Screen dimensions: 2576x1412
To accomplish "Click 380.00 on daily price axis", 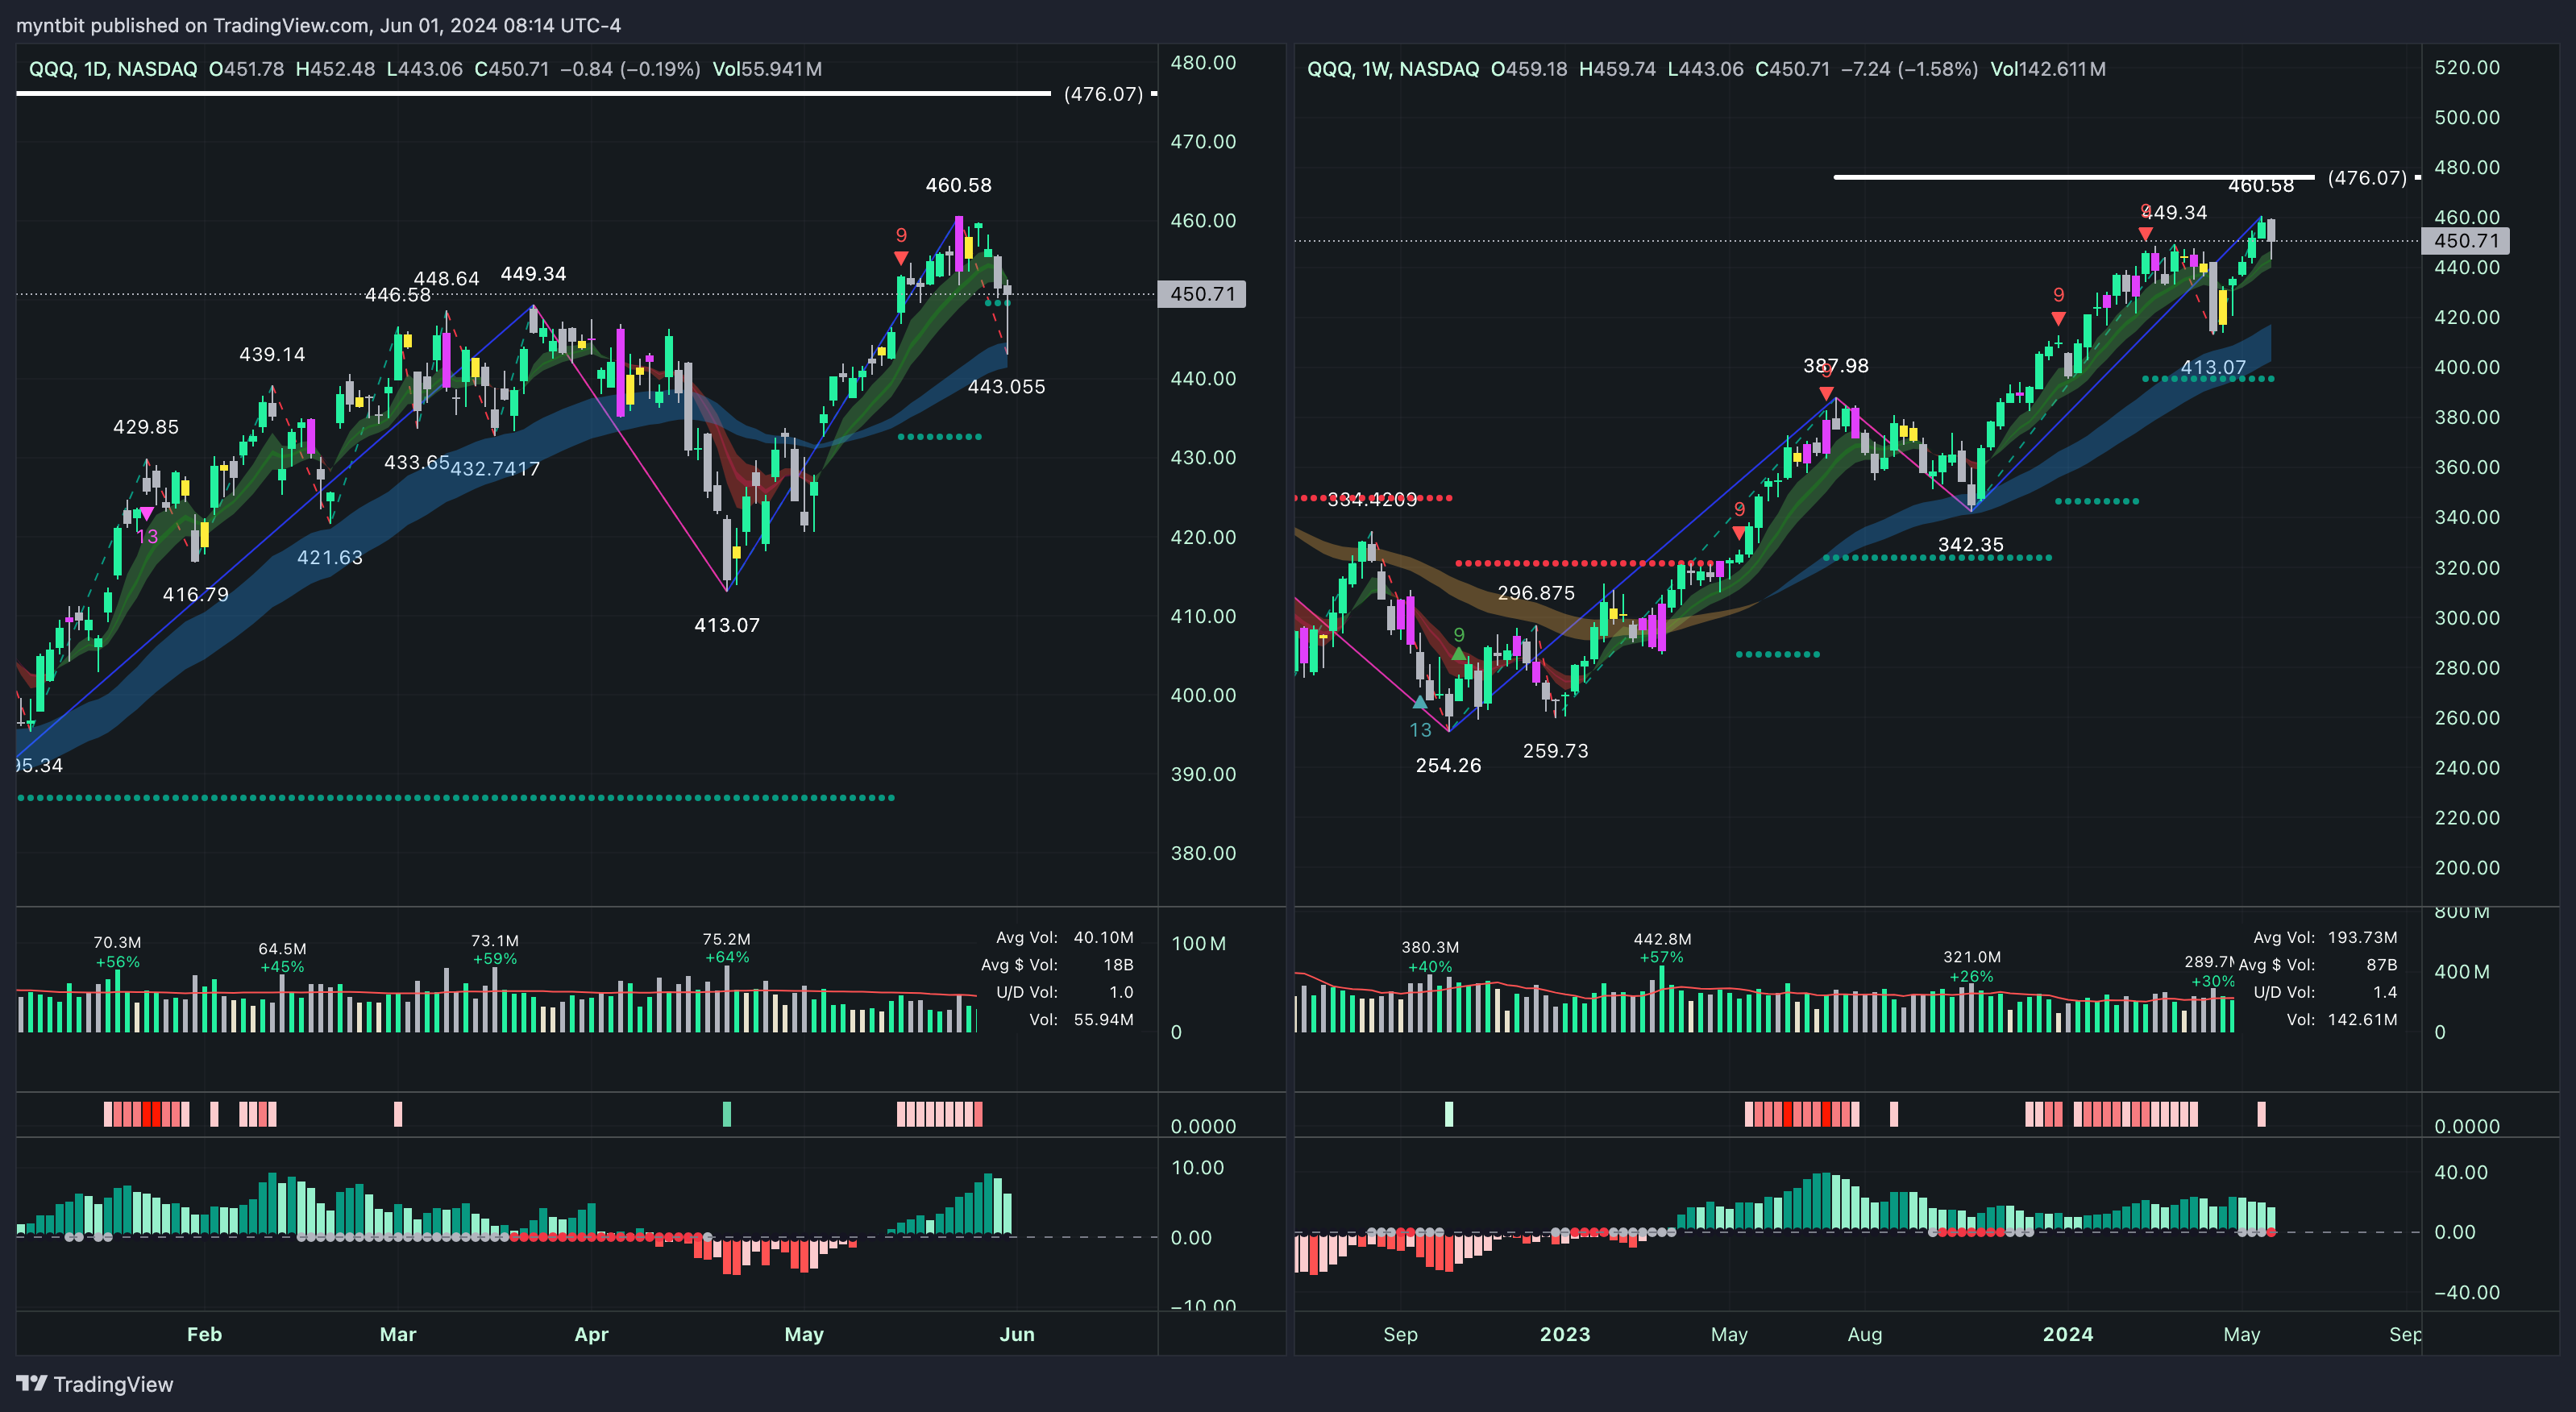I will 1203,854.
